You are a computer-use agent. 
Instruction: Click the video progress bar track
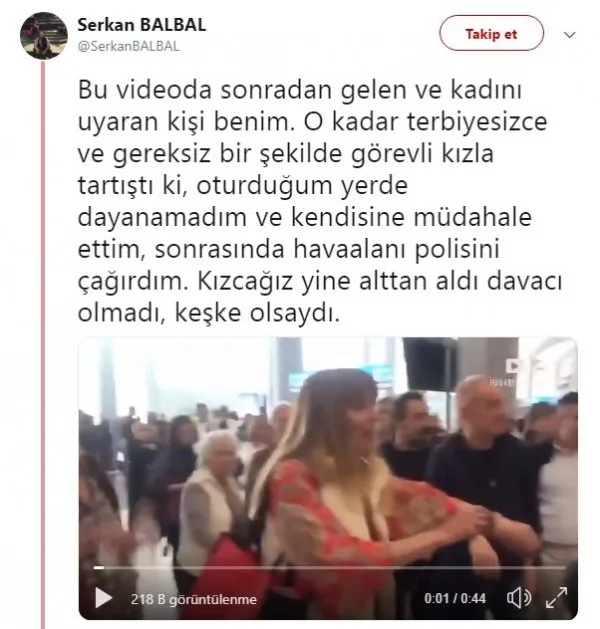[329, 568]
